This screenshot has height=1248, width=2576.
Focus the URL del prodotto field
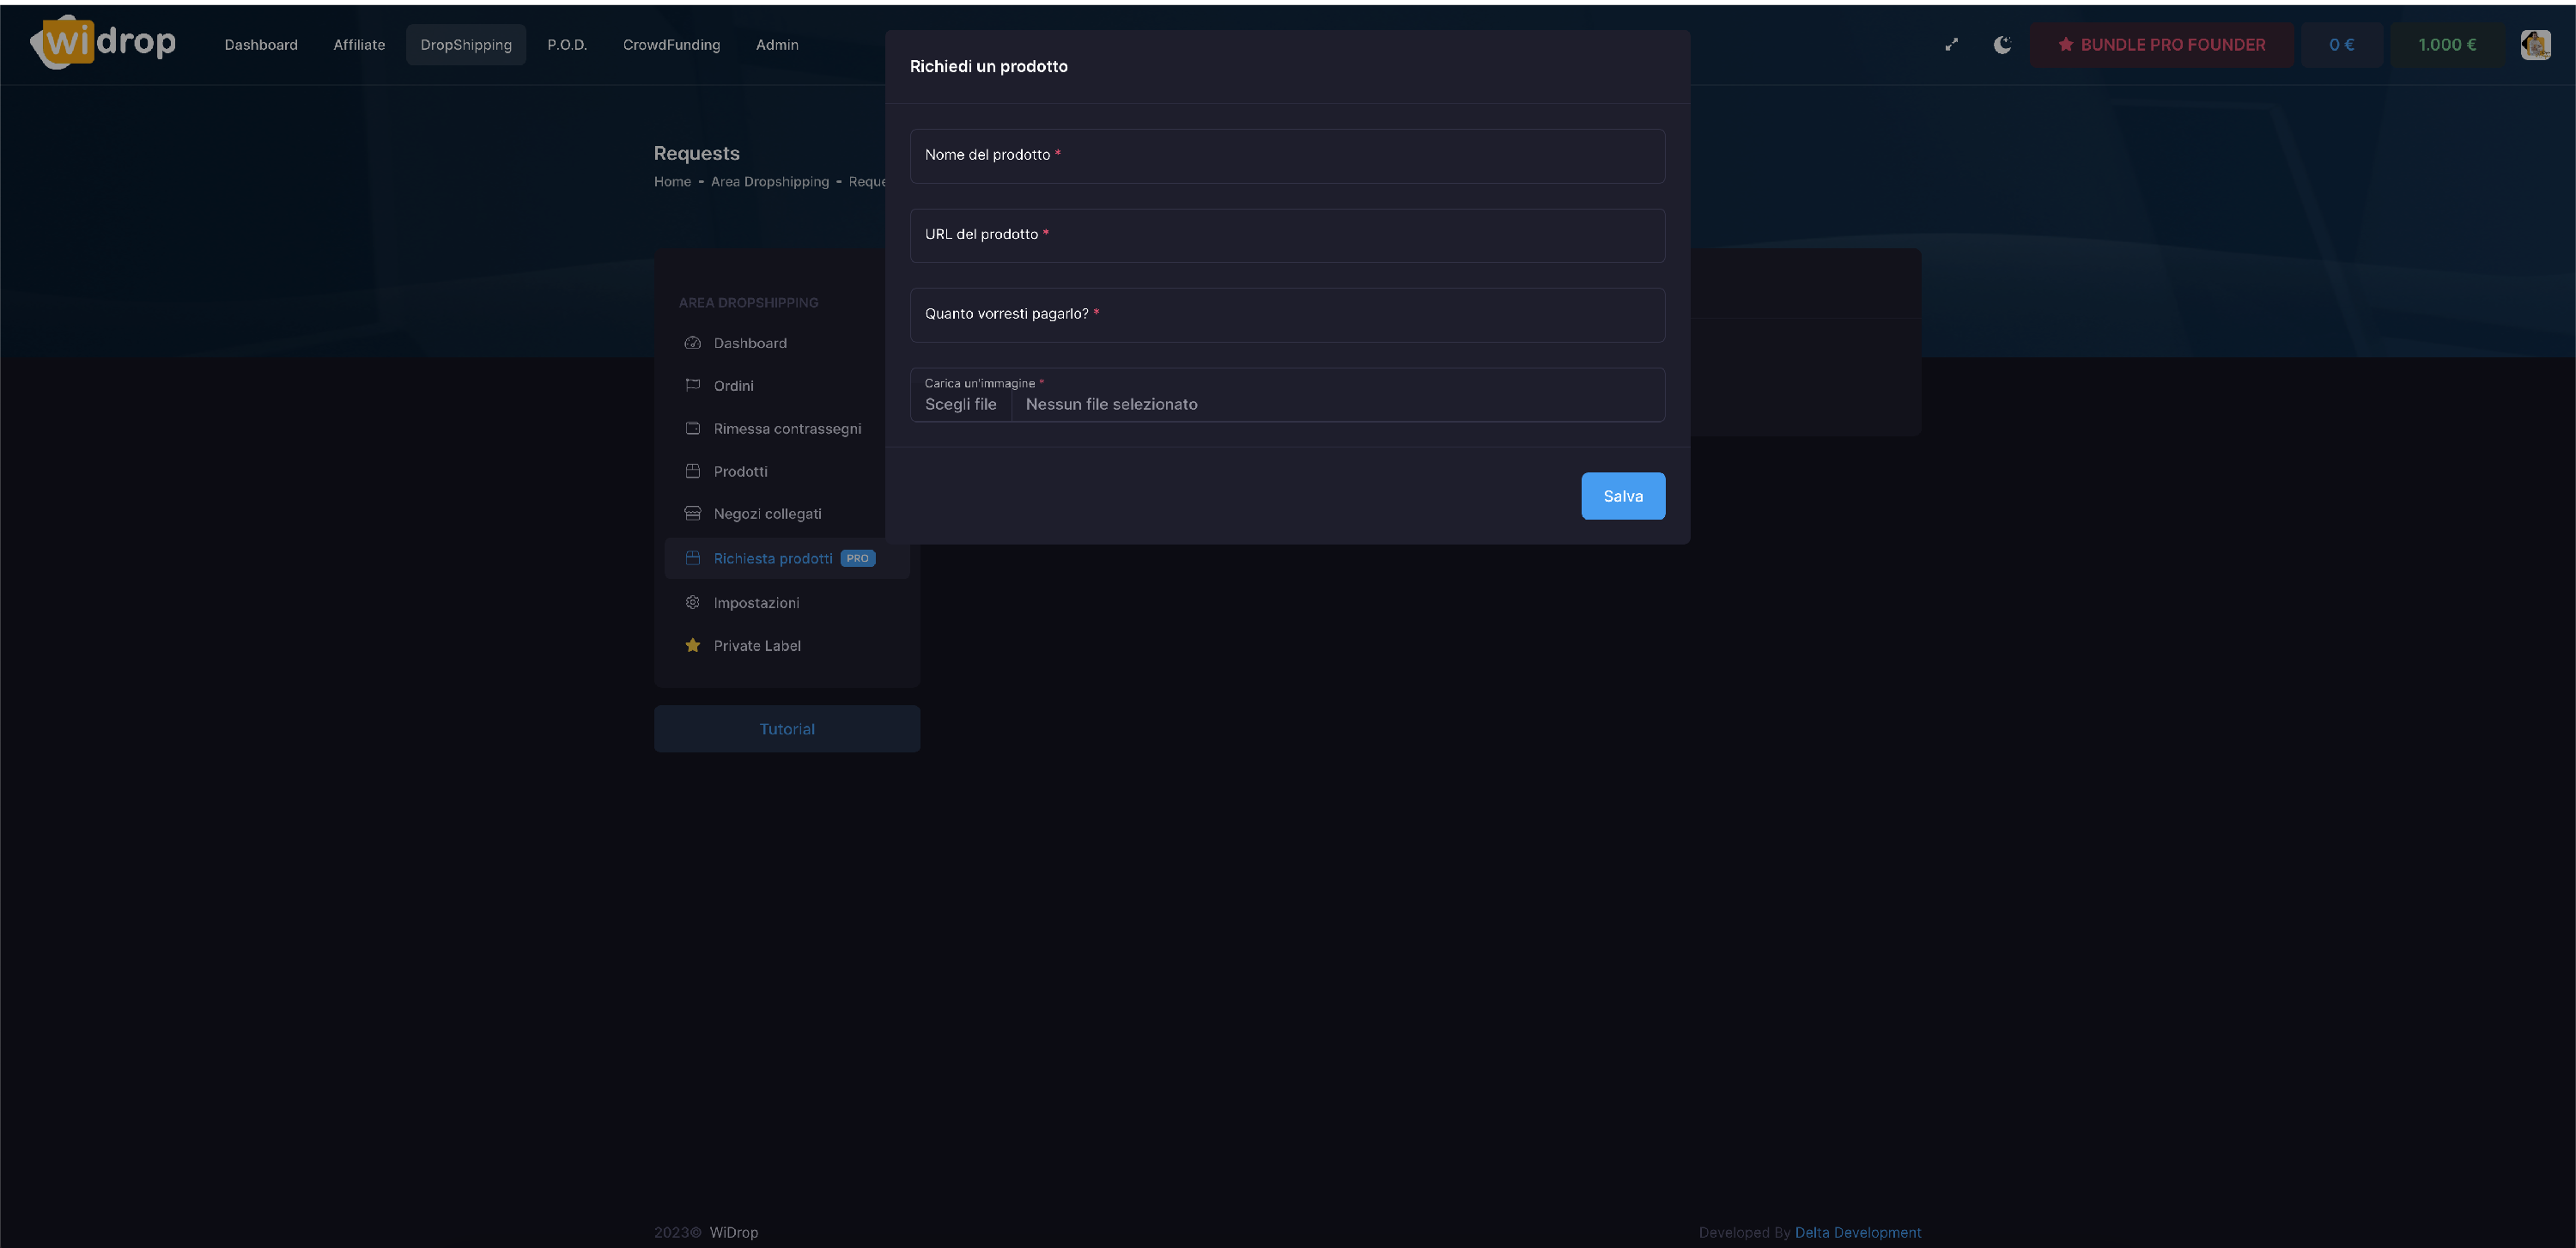[1287, 236]
